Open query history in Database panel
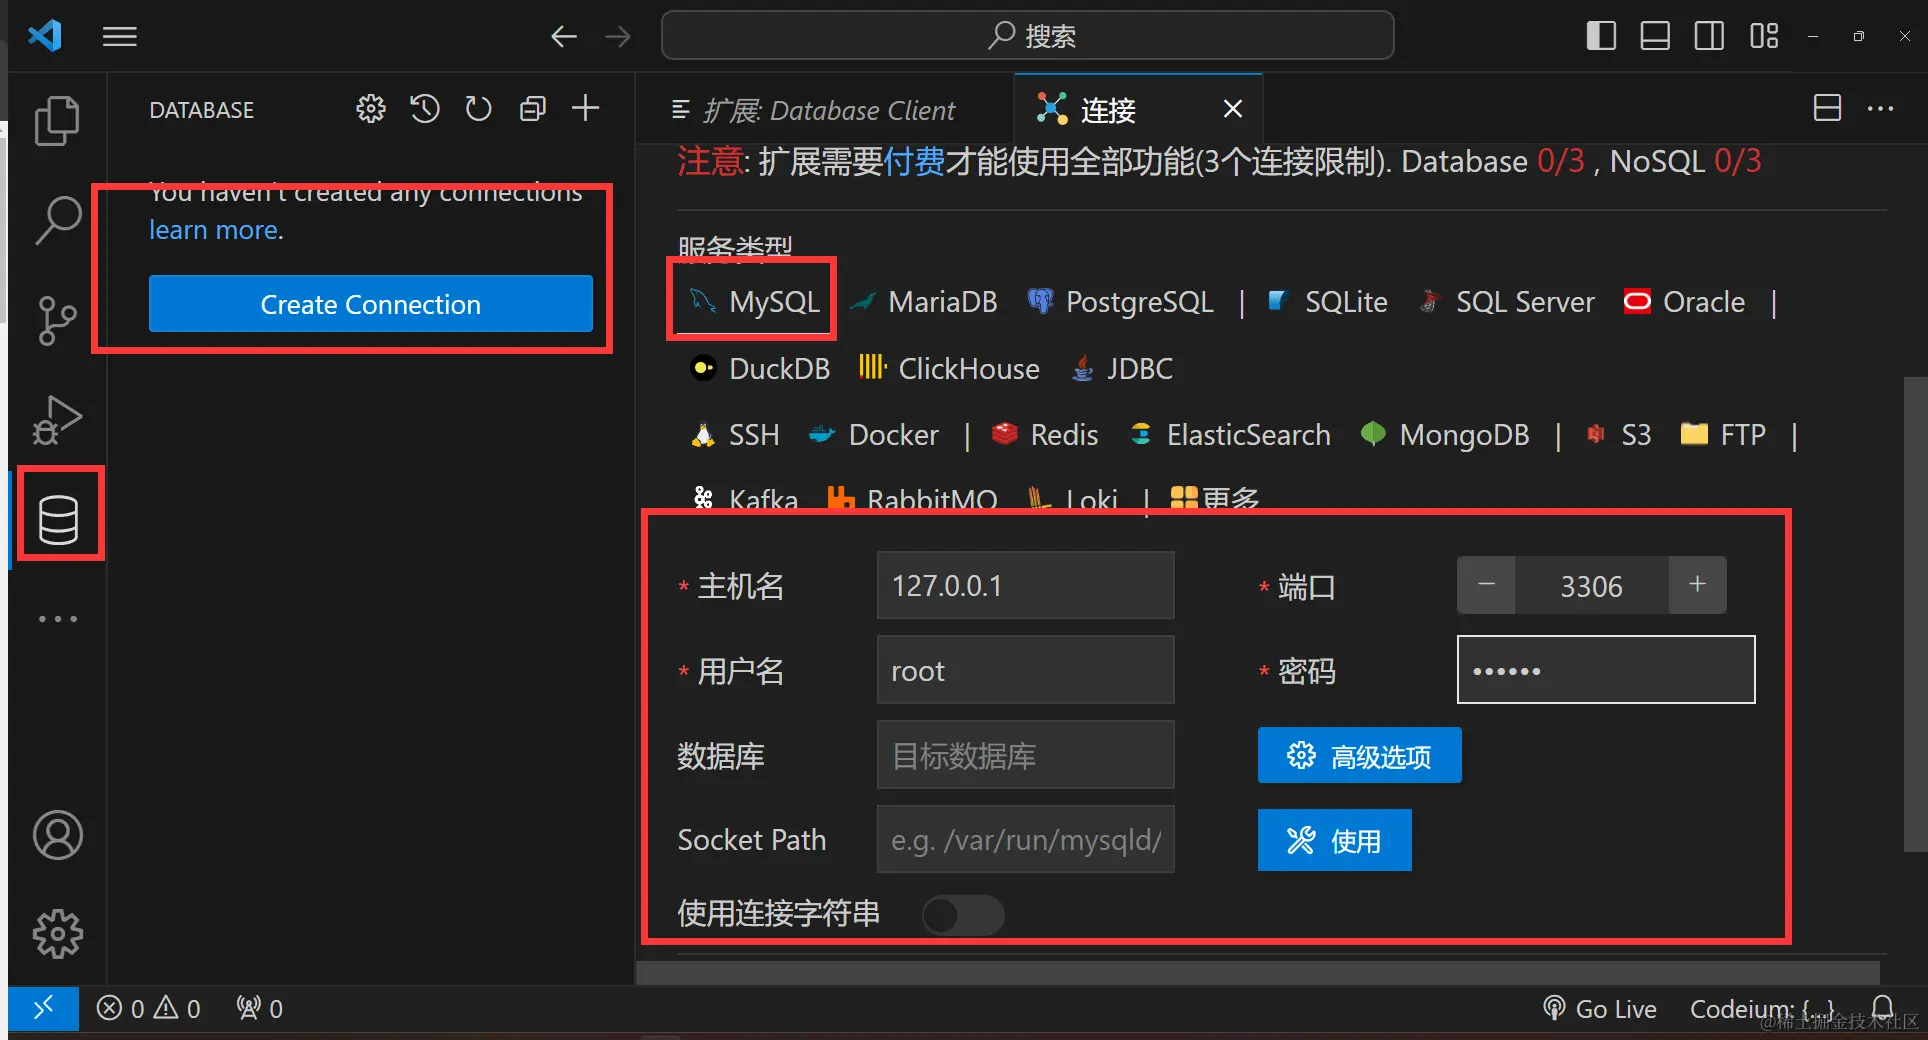This screenshot has width=1928, height=1040. click(425, 108)
